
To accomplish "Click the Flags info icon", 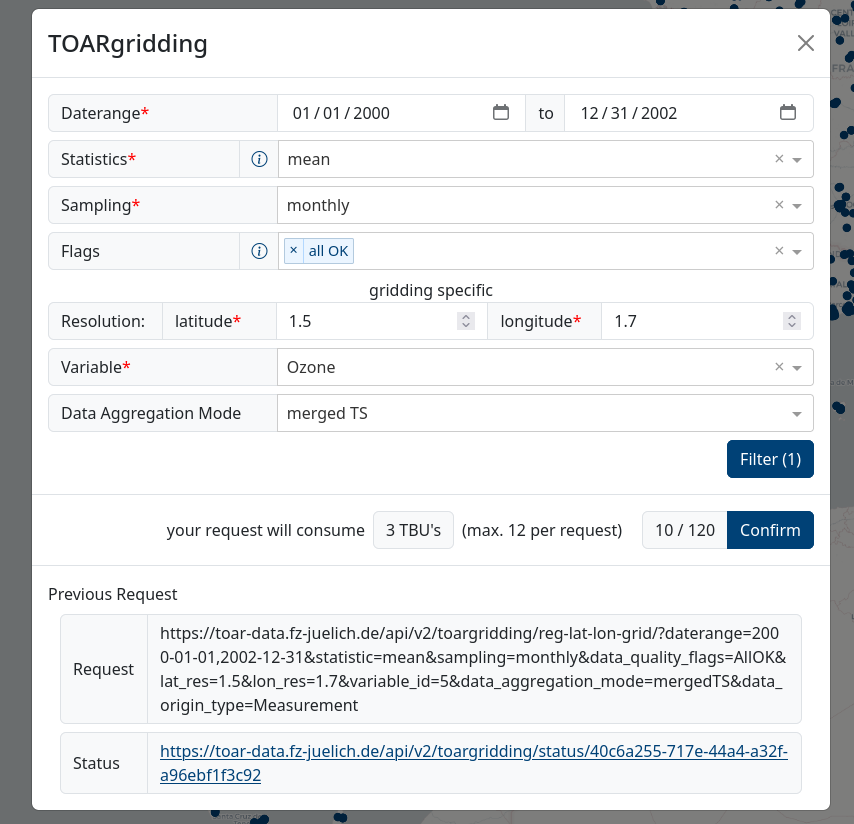I will click(259, 251).
